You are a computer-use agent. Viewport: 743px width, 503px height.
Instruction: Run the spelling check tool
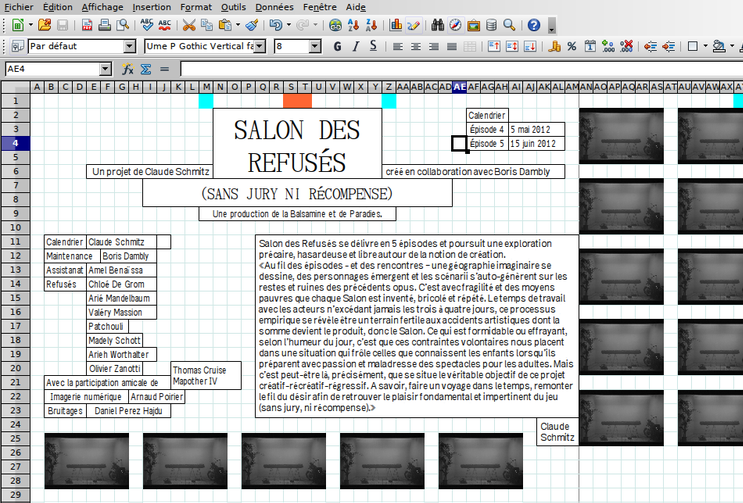click(x=147, y=25)
